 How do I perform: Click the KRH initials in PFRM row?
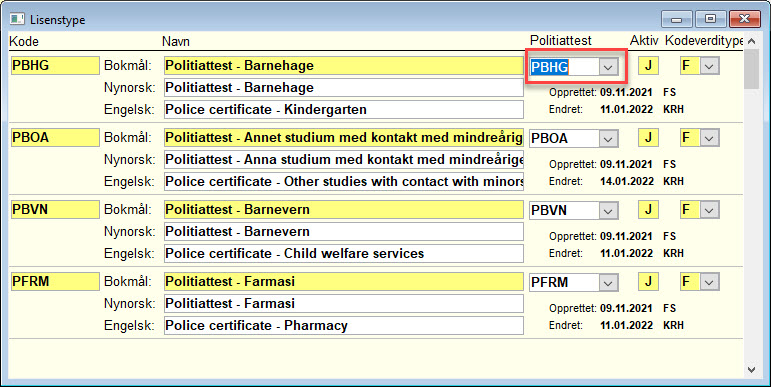pos(673,326)
